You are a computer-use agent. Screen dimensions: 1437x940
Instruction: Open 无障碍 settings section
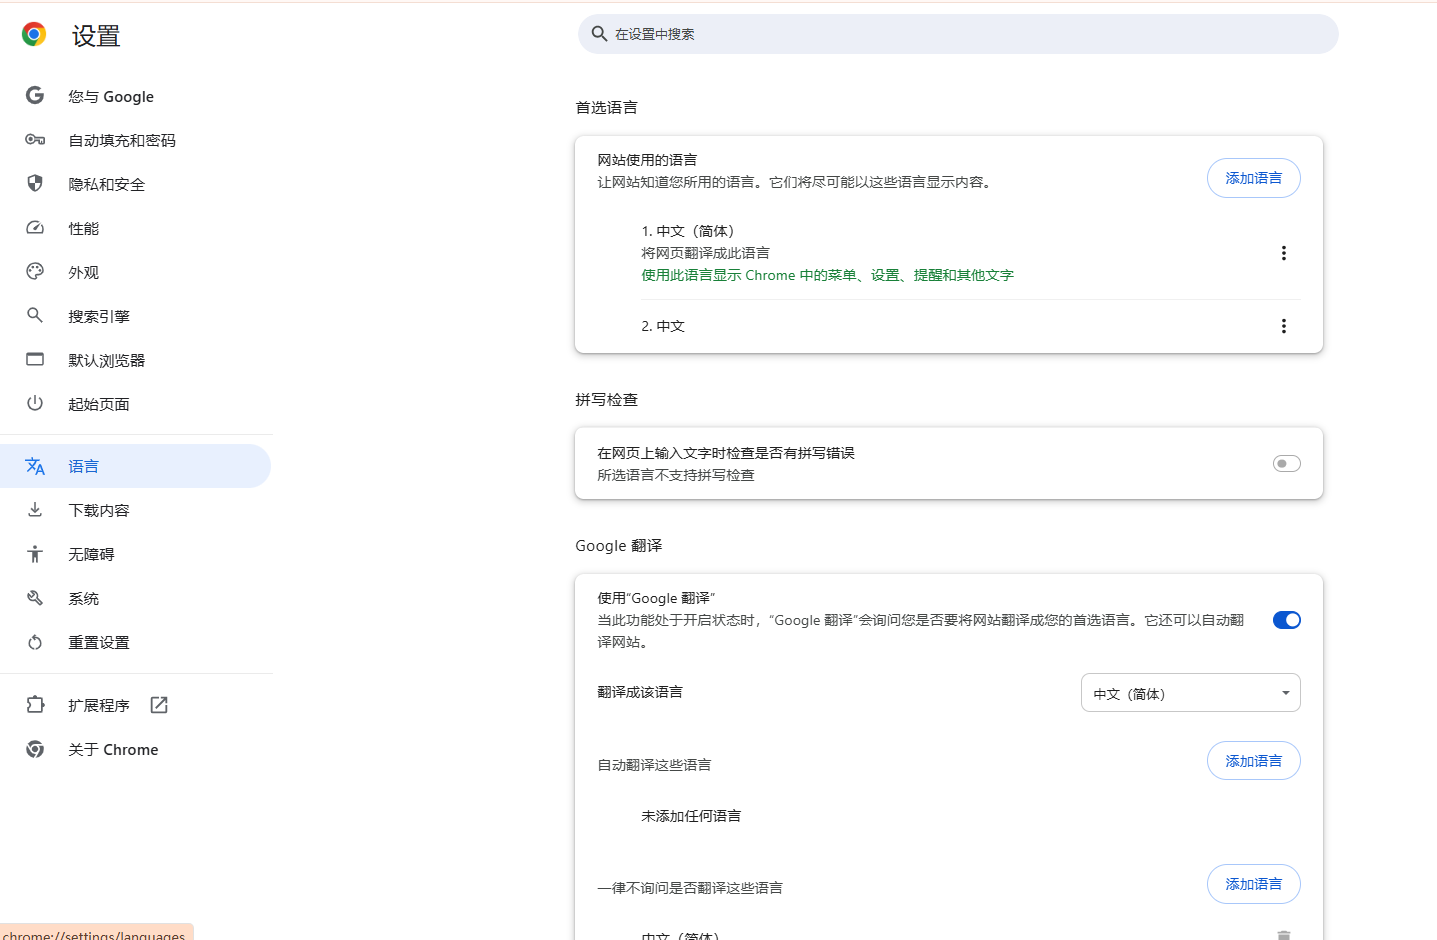pyautogui.click(x=135, y=554)
